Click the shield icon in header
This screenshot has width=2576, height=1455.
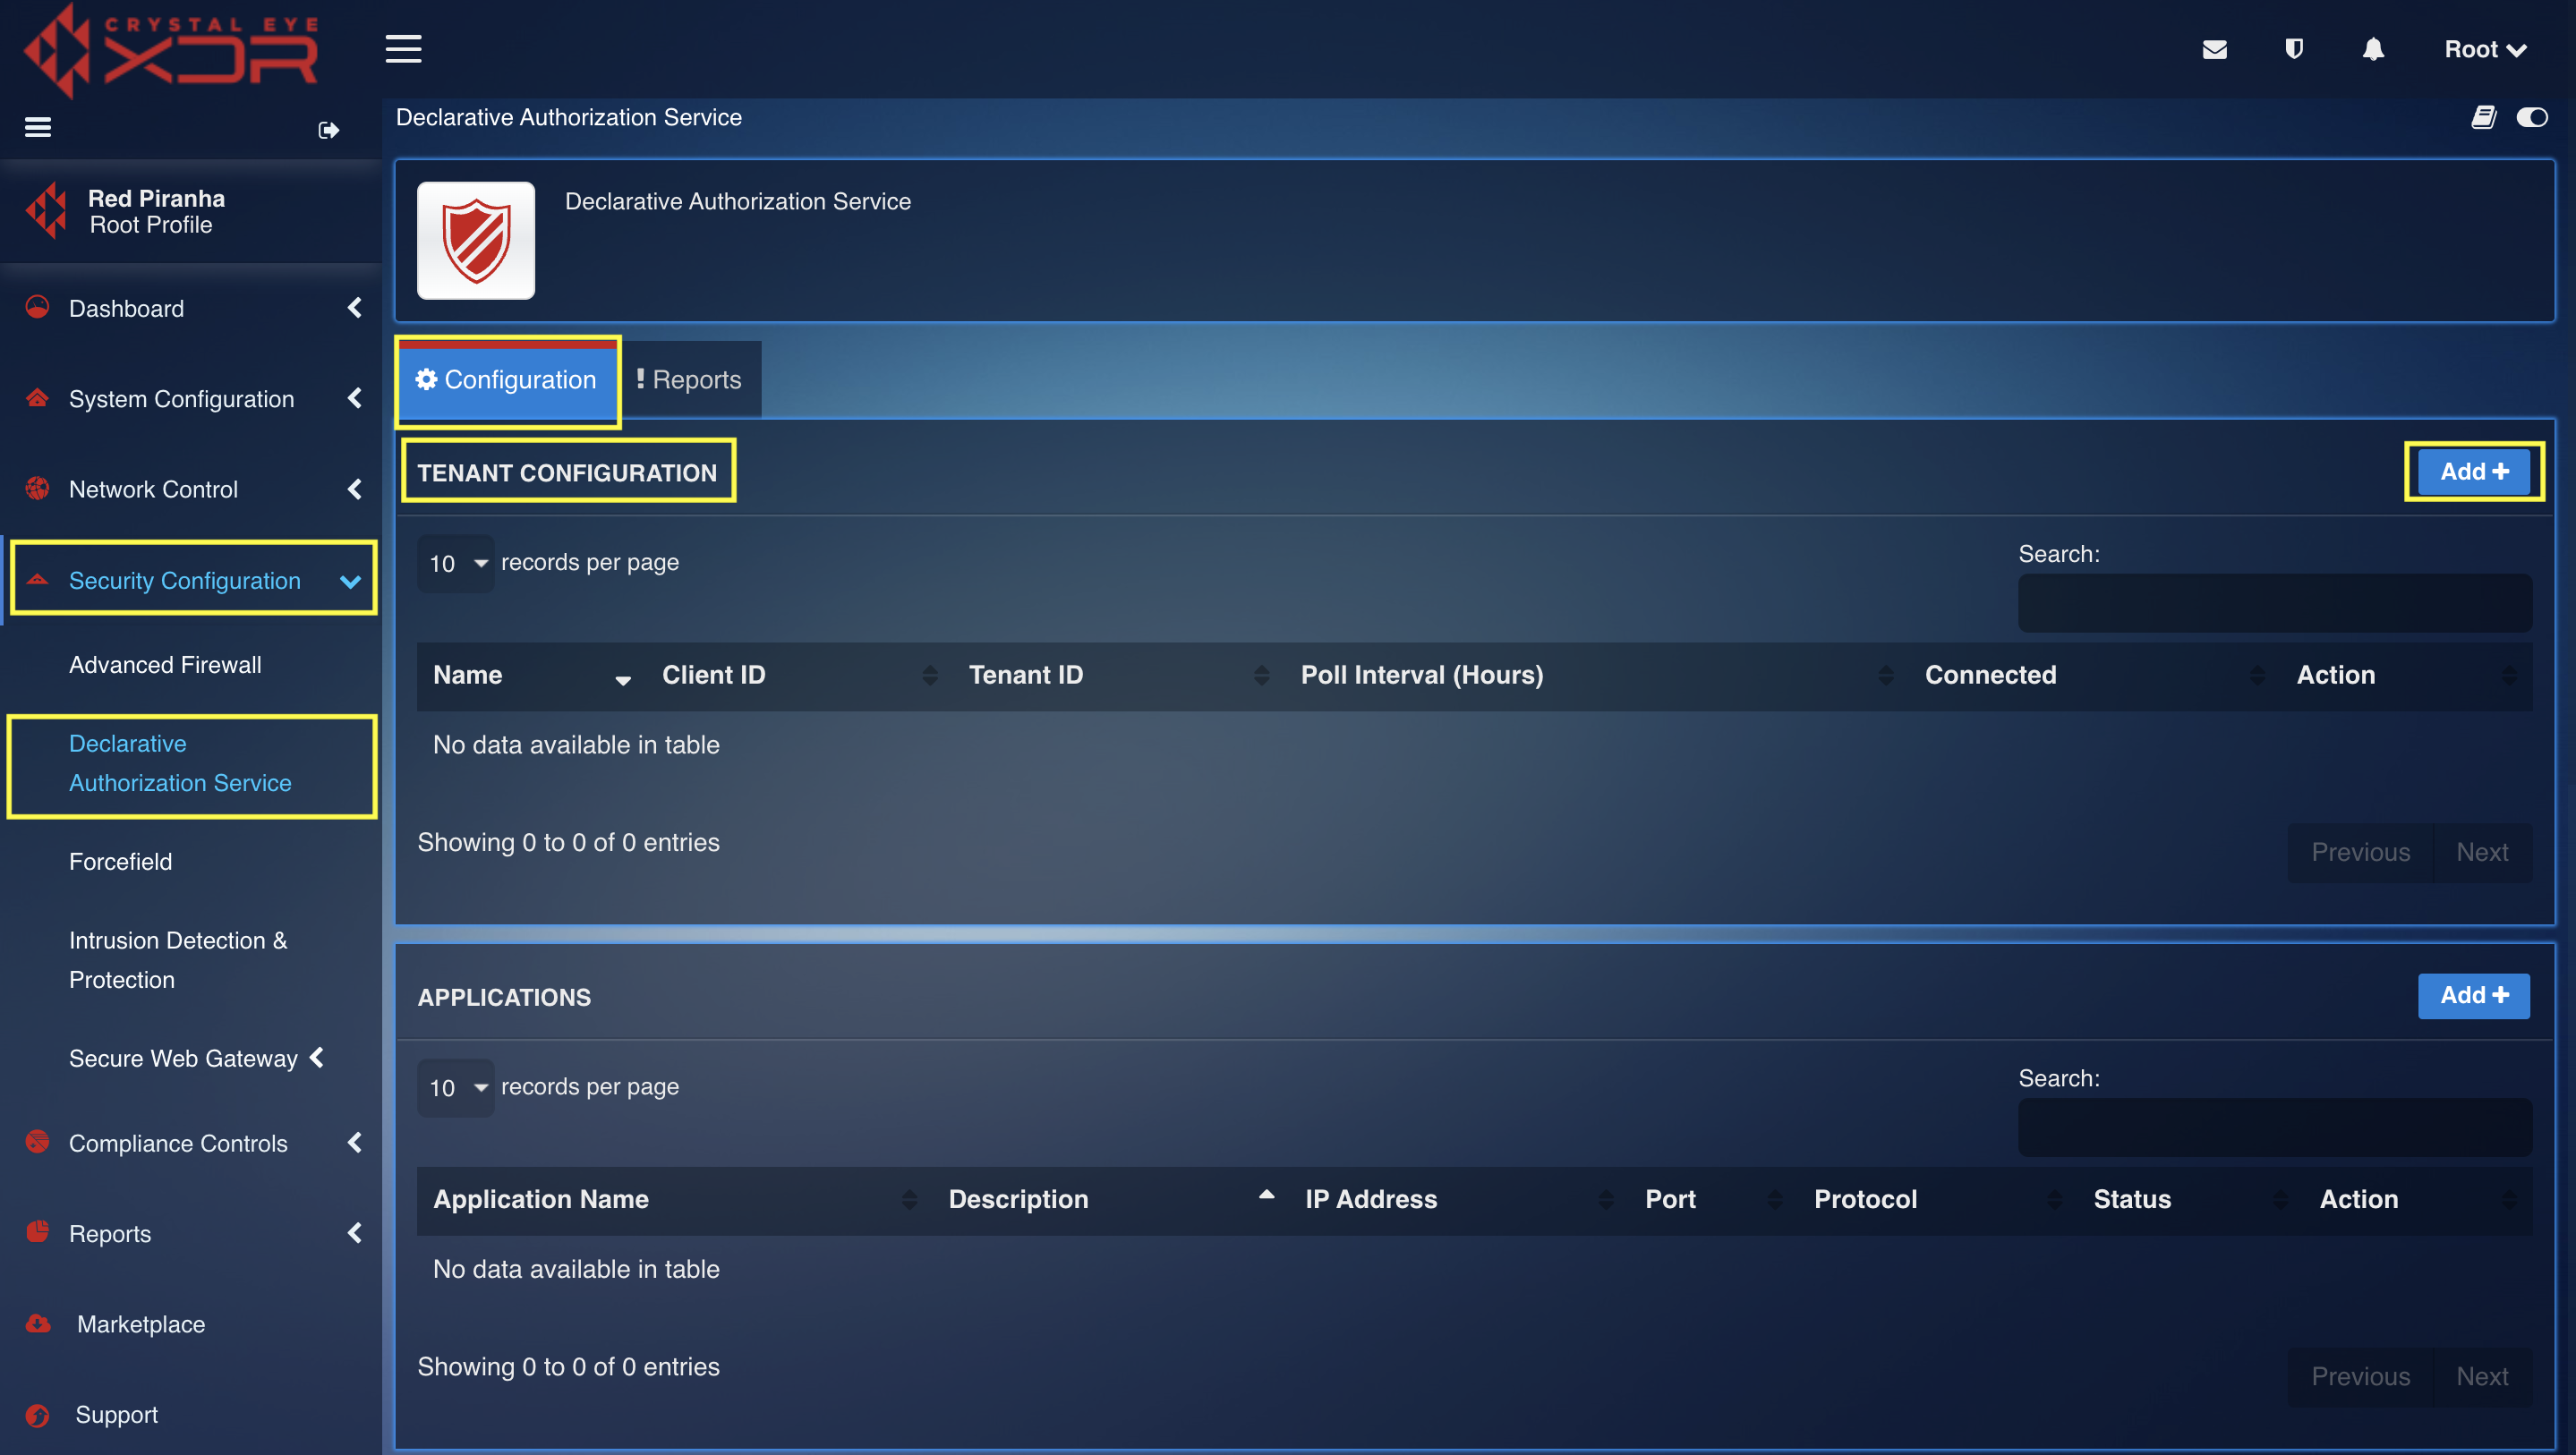point(2294,49)
